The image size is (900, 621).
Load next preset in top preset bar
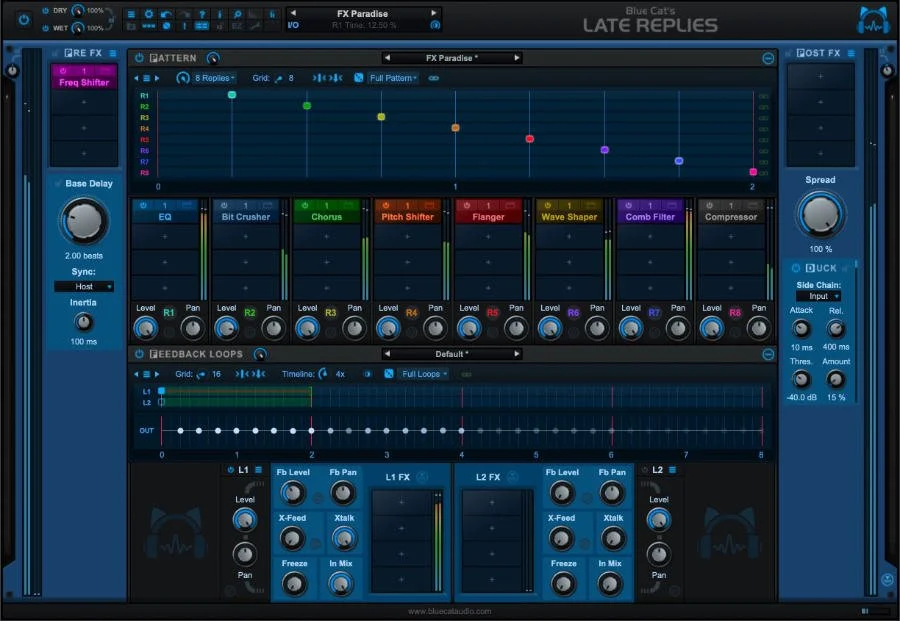[x=434, y=13]
